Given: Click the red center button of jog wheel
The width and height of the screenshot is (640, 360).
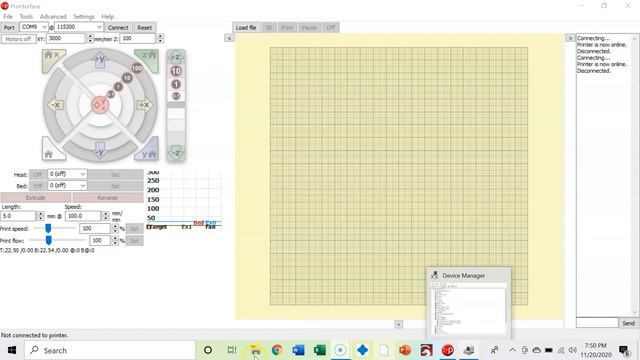Looking at the screenshot, I should coord(100,105).
